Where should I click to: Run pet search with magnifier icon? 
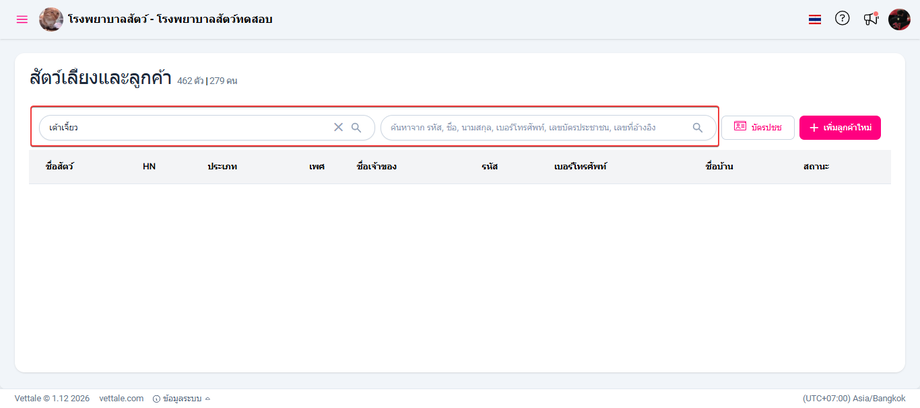pyautogui.click(x=356, y=127)
